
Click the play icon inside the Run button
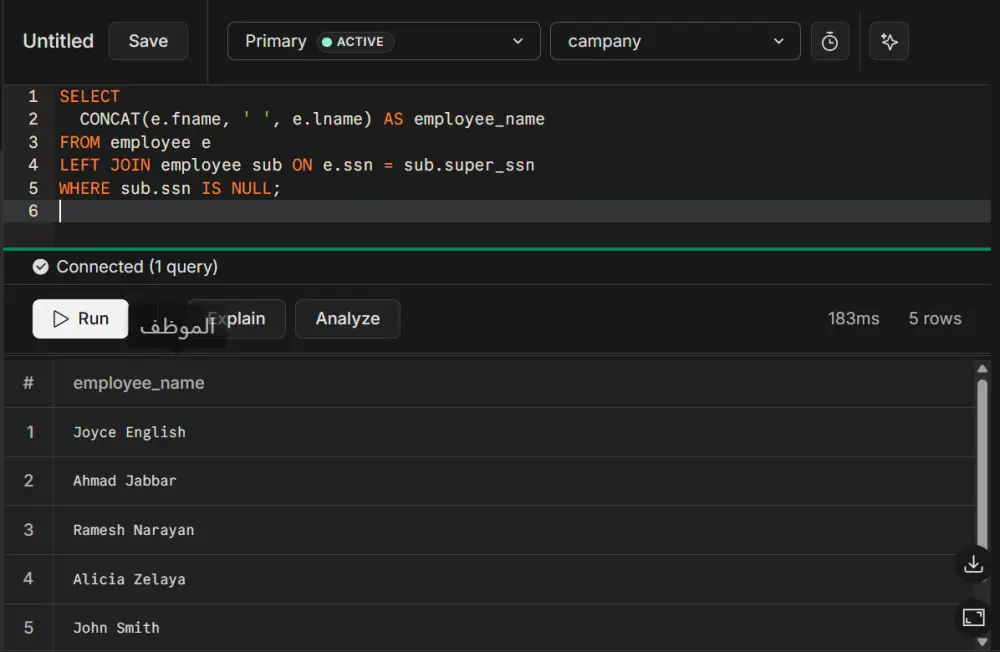(61, 318)
